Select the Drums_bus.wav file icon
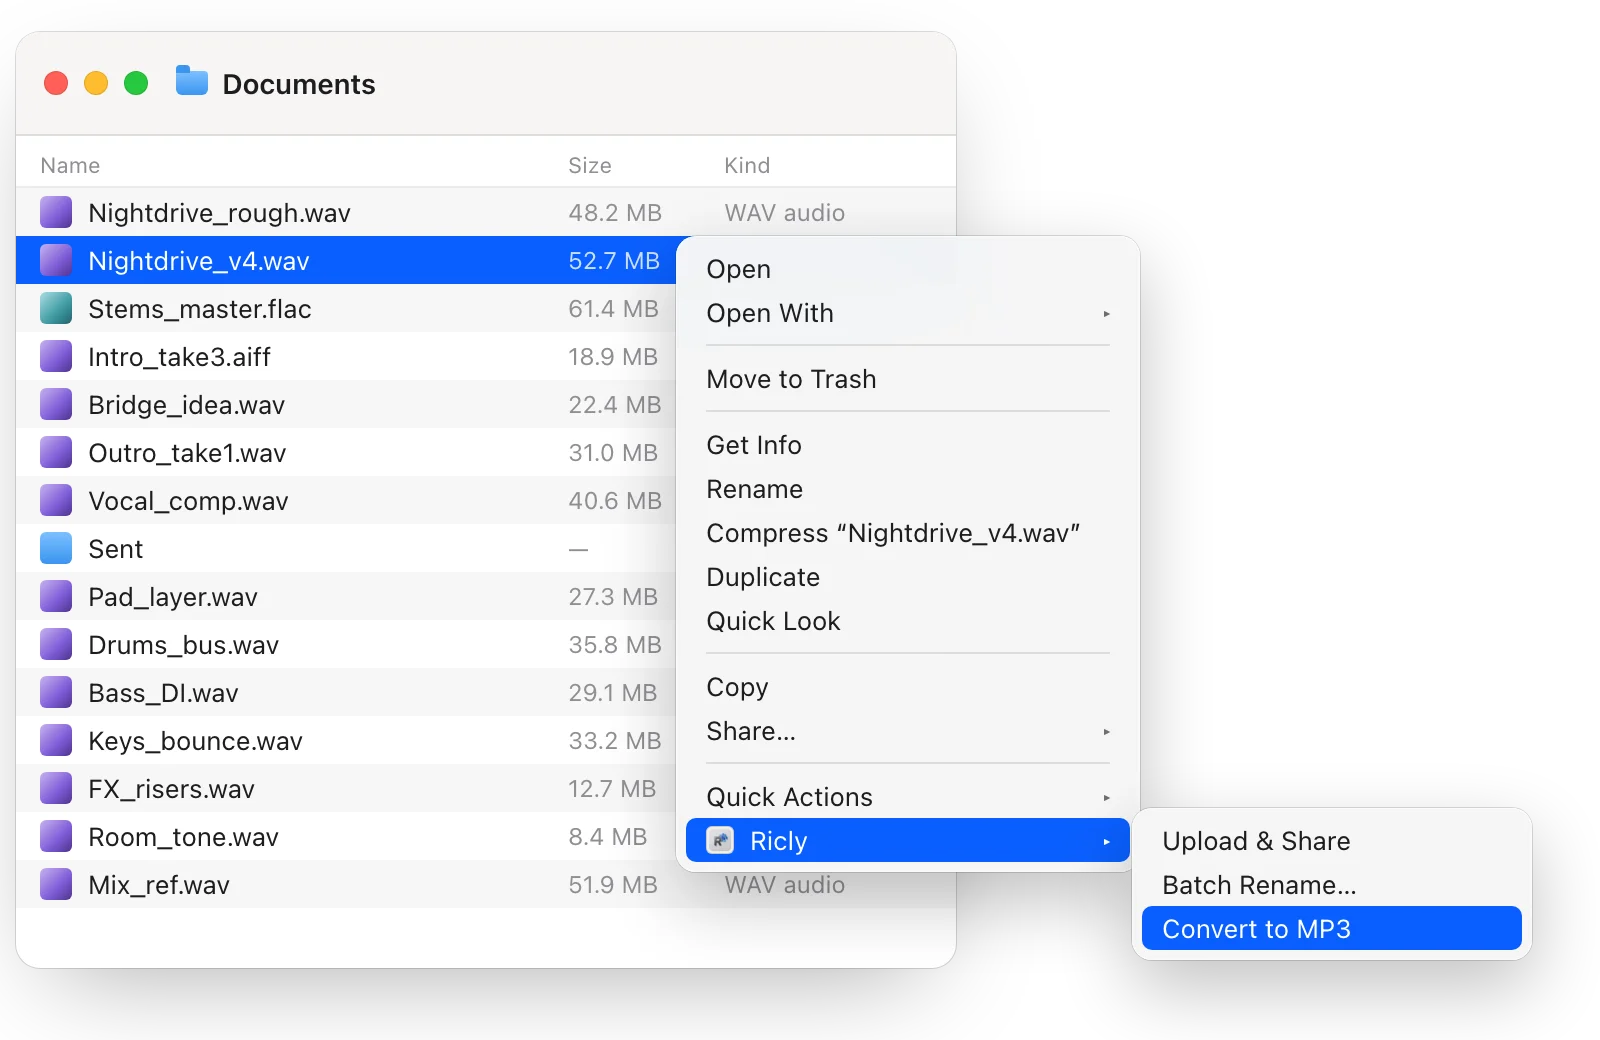This screenshot has width=1600, height=1040. 56,644
